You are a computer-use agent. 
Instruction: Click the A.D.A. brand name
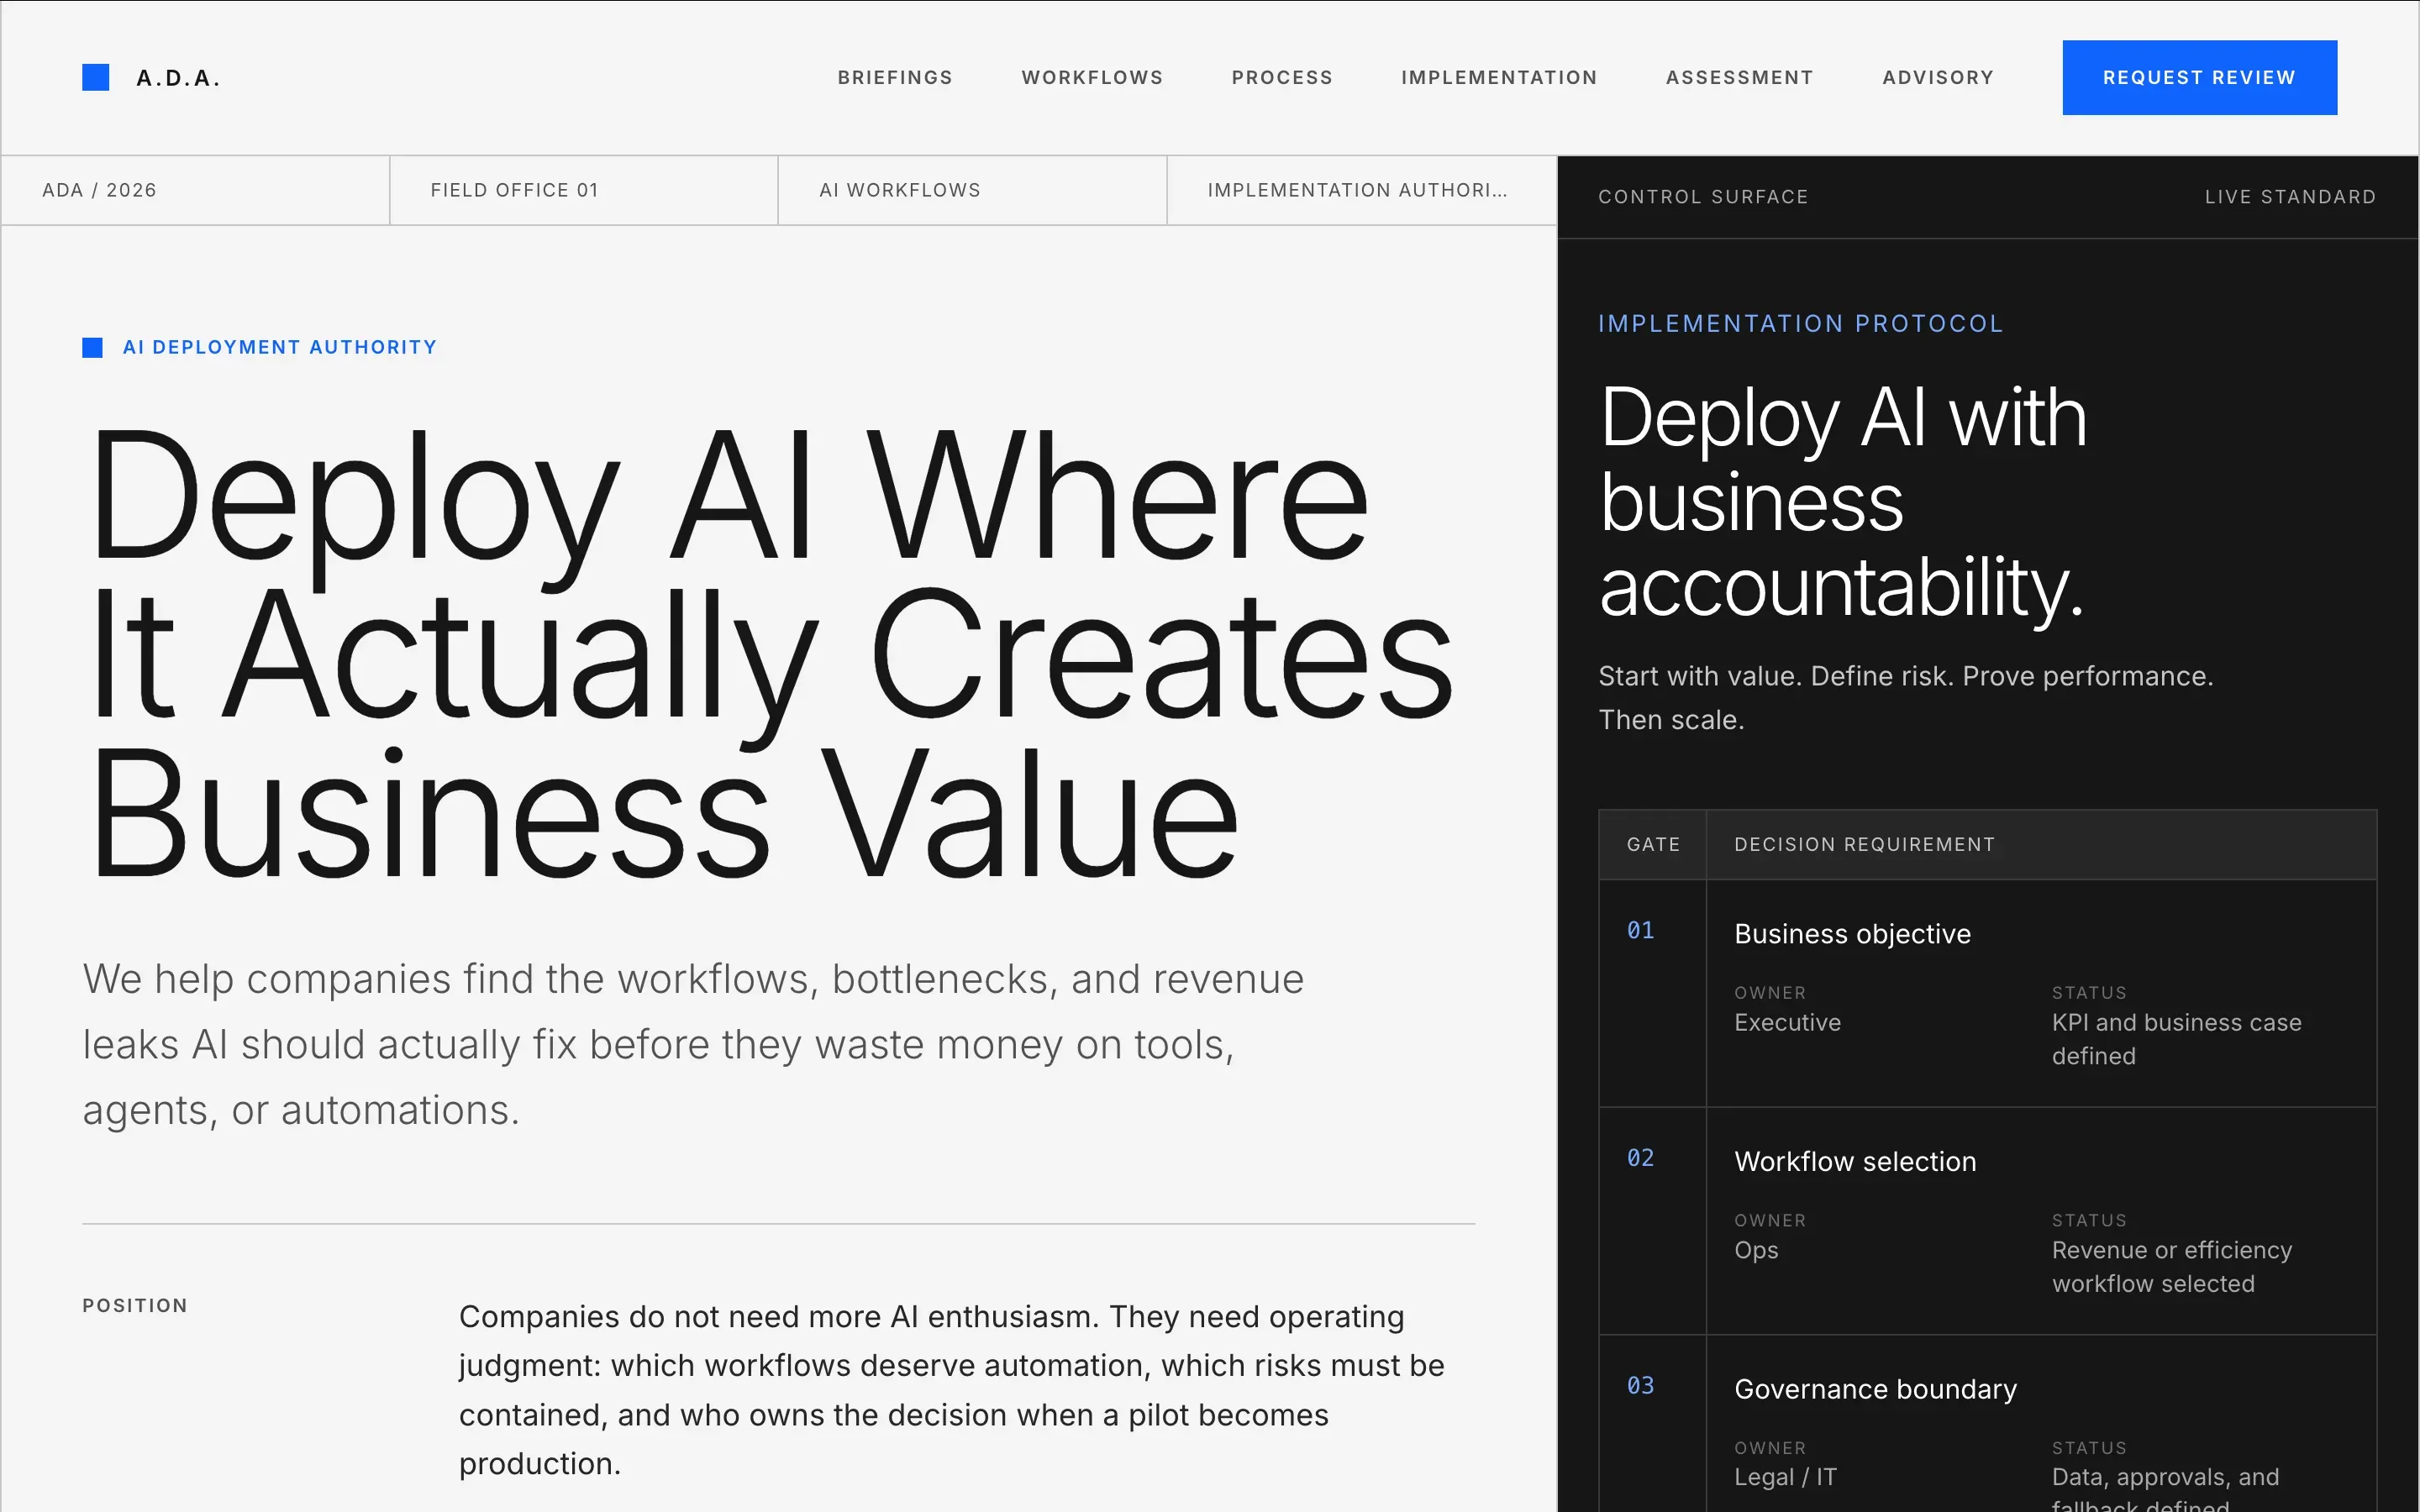coord(178,78)
